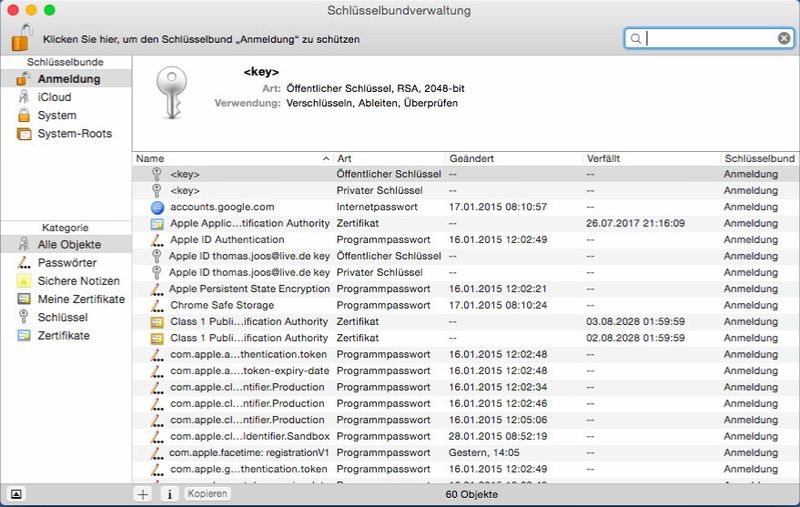Zoom window with green traffic light button

49,10
